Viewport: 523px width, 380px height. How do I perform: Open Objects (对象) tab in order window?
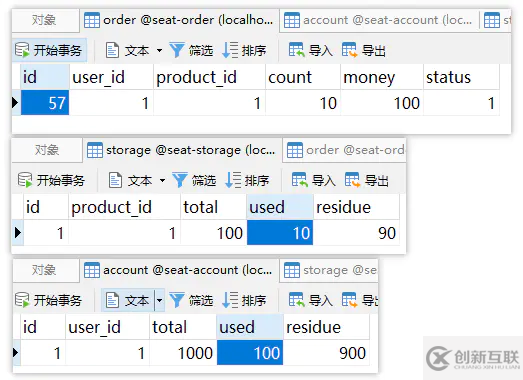pyautogui.click(x=45, y=20)
